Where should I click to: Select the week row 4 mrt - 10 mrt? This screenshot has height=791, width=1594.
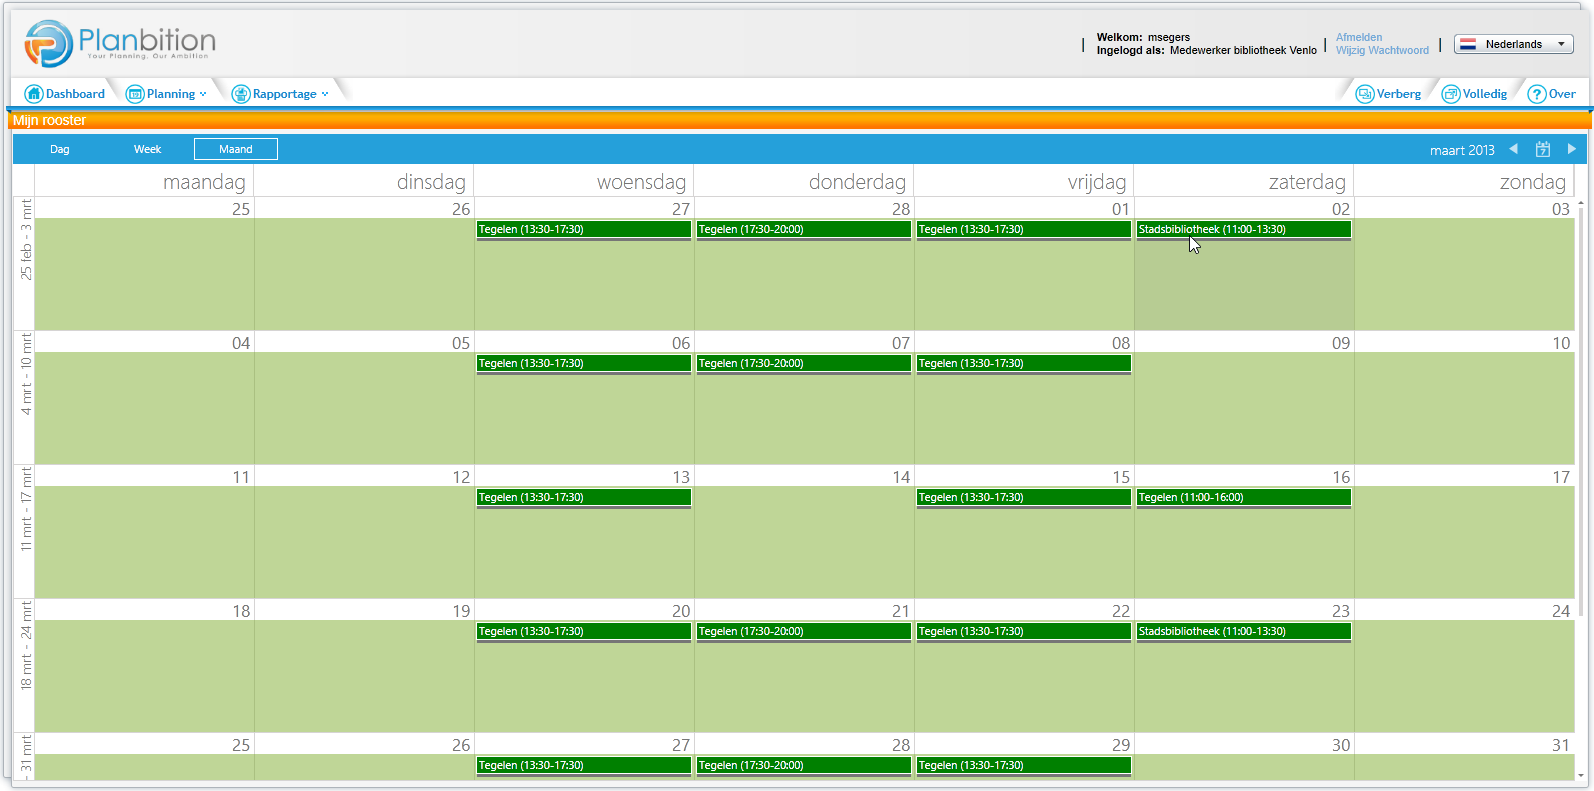tap(25, 398)
